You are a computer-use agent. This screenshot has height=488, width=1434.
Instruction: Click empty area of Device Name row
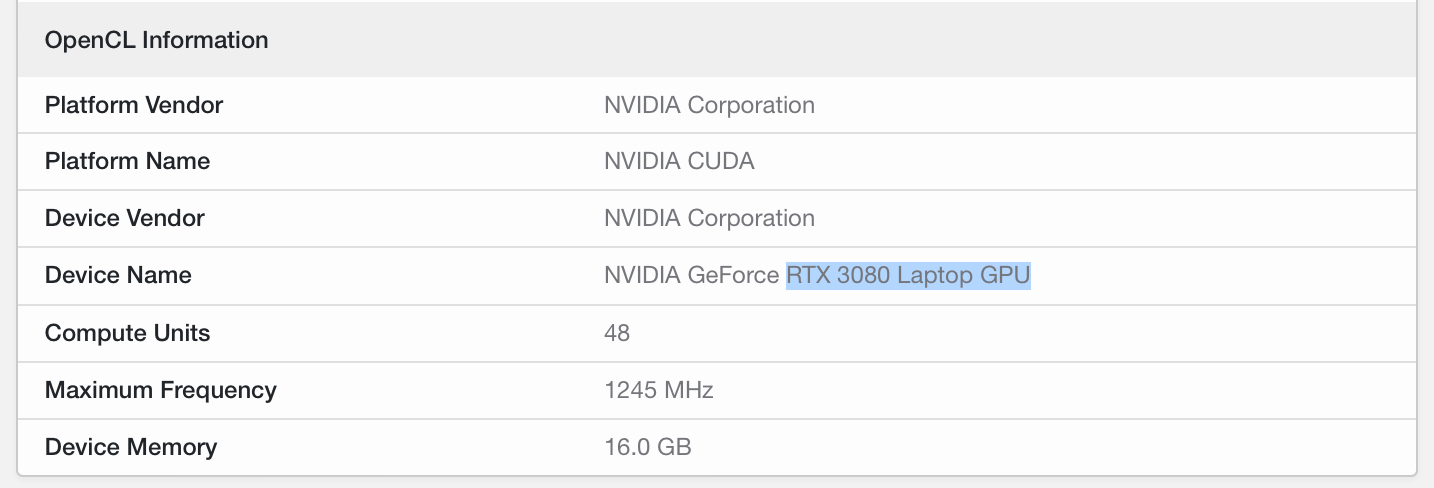(1220, 275)
